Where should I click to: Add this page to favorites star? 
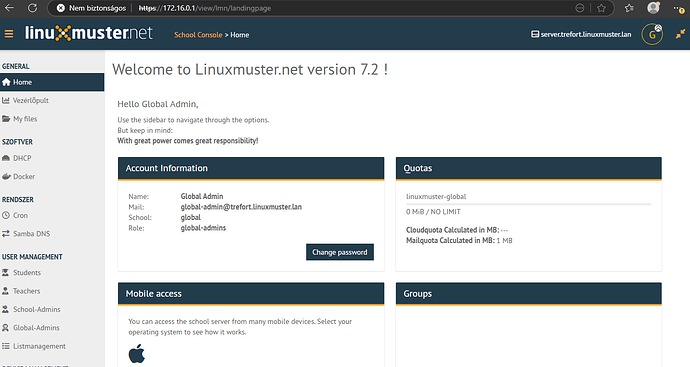click(x=601, y=8)
